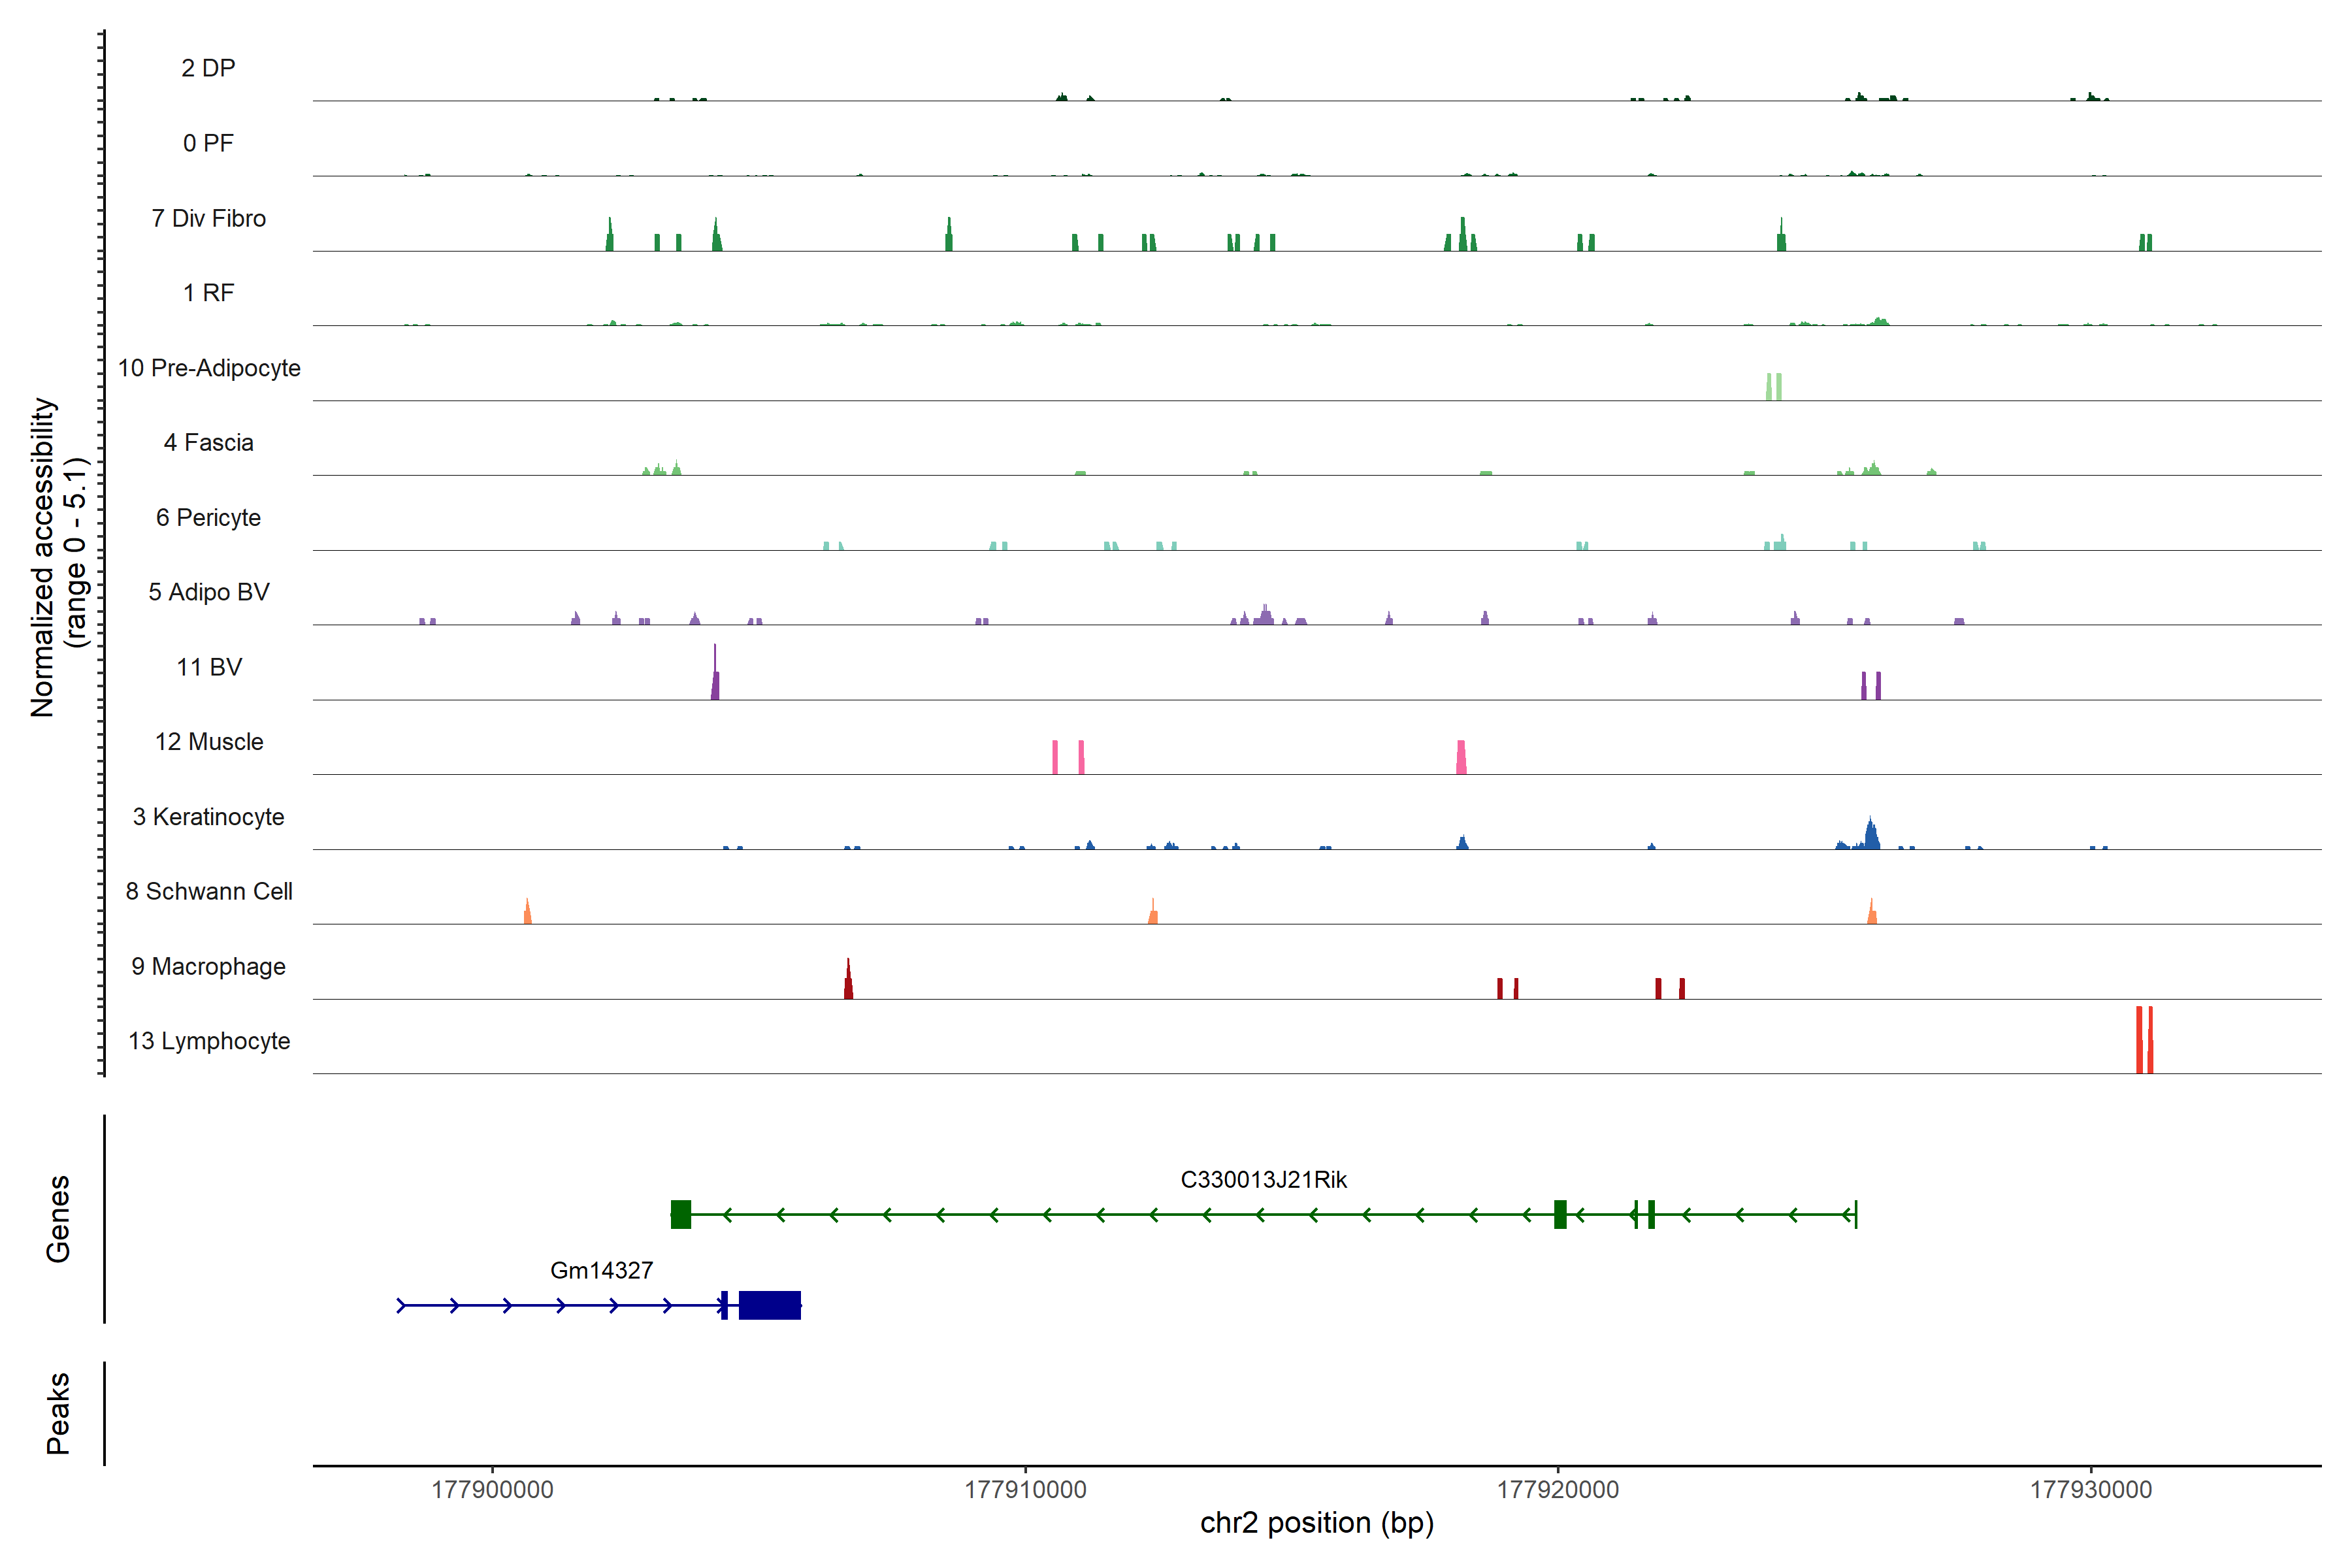Select the large Gm14327 blue exon block
The height and width of the screenshot is (1568, 2352).
point(769,1305)
